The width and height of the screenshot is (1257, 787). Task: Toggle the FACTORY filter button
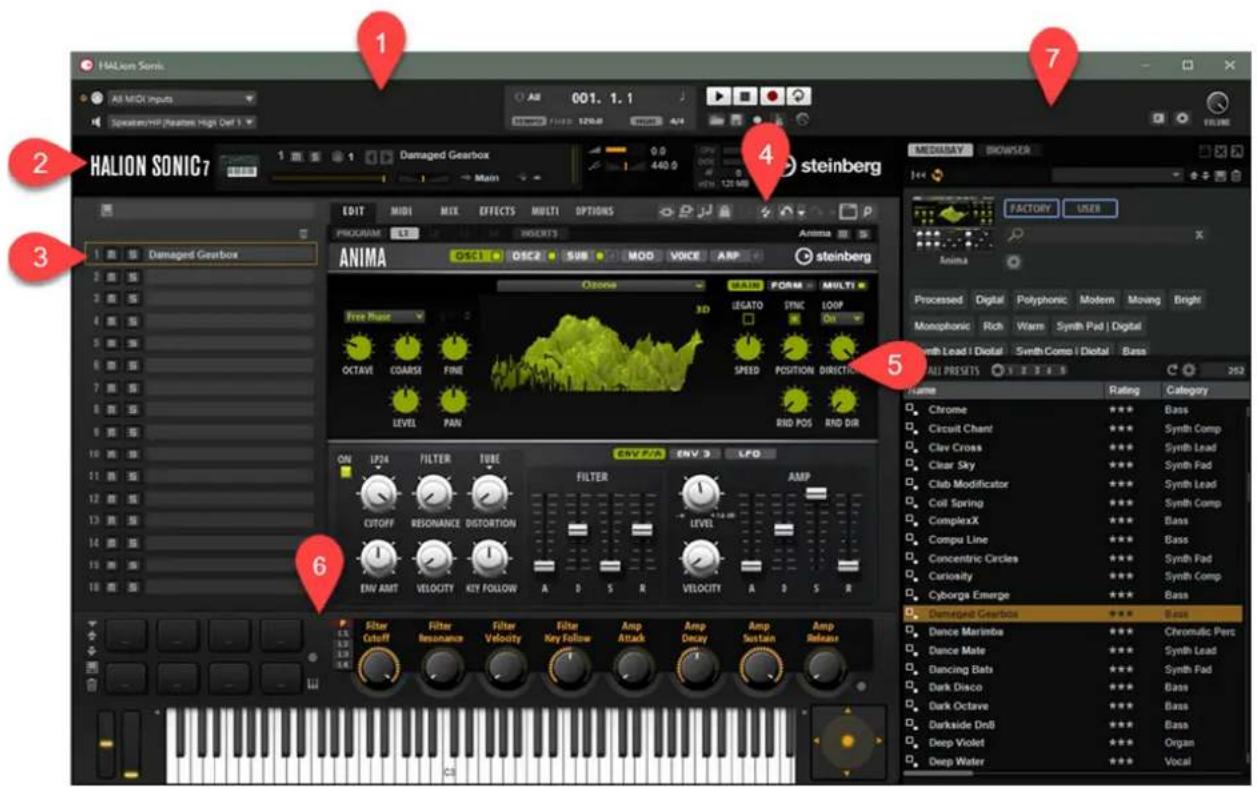1030,209
